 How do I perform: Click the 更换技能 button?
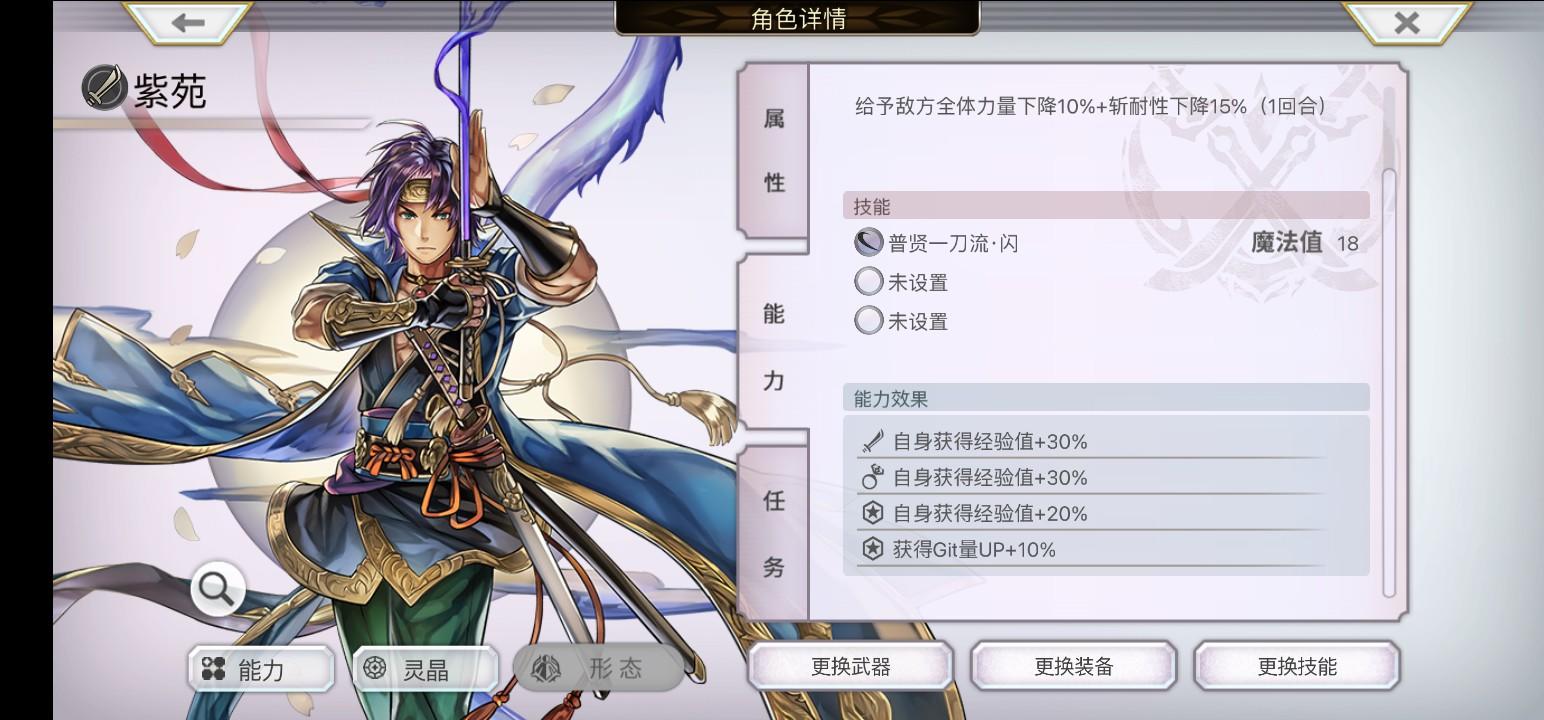(x=1297, y=666)
